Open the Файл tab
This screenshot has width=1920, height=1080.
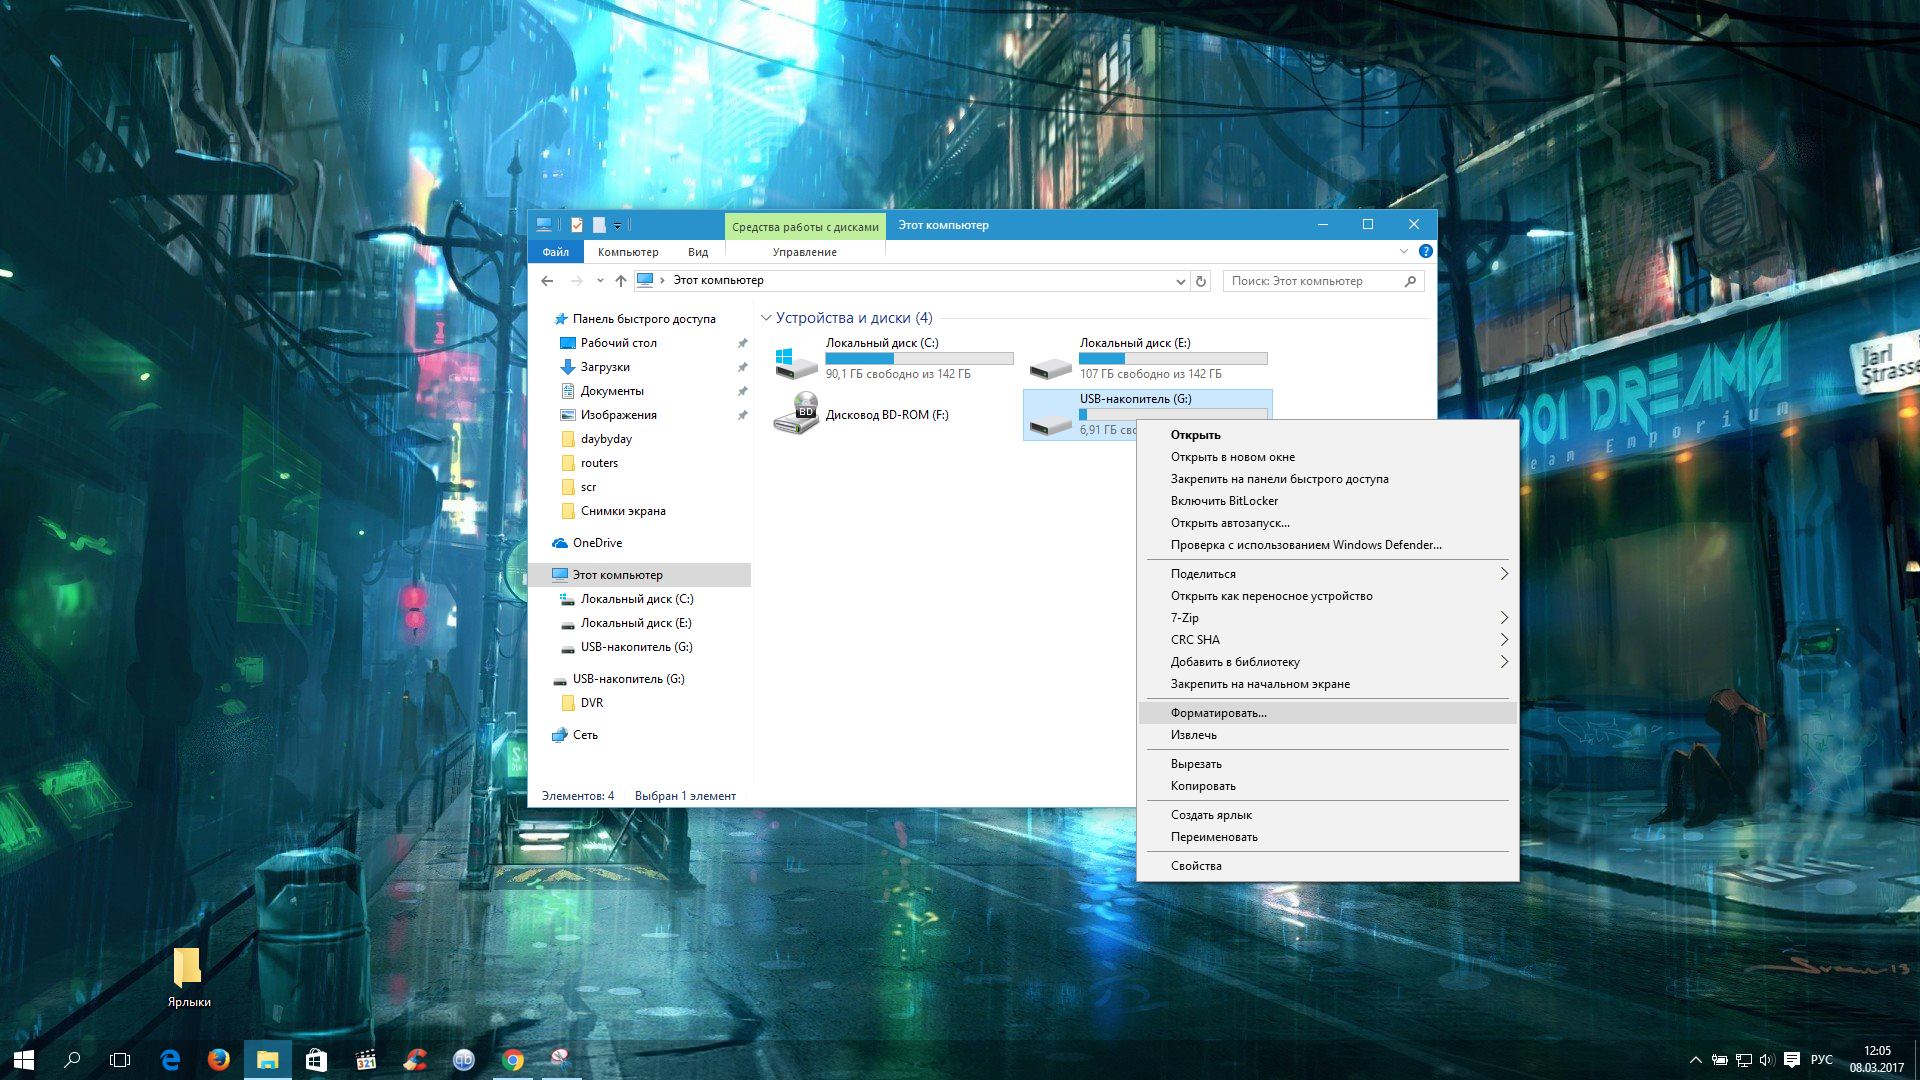556,252
